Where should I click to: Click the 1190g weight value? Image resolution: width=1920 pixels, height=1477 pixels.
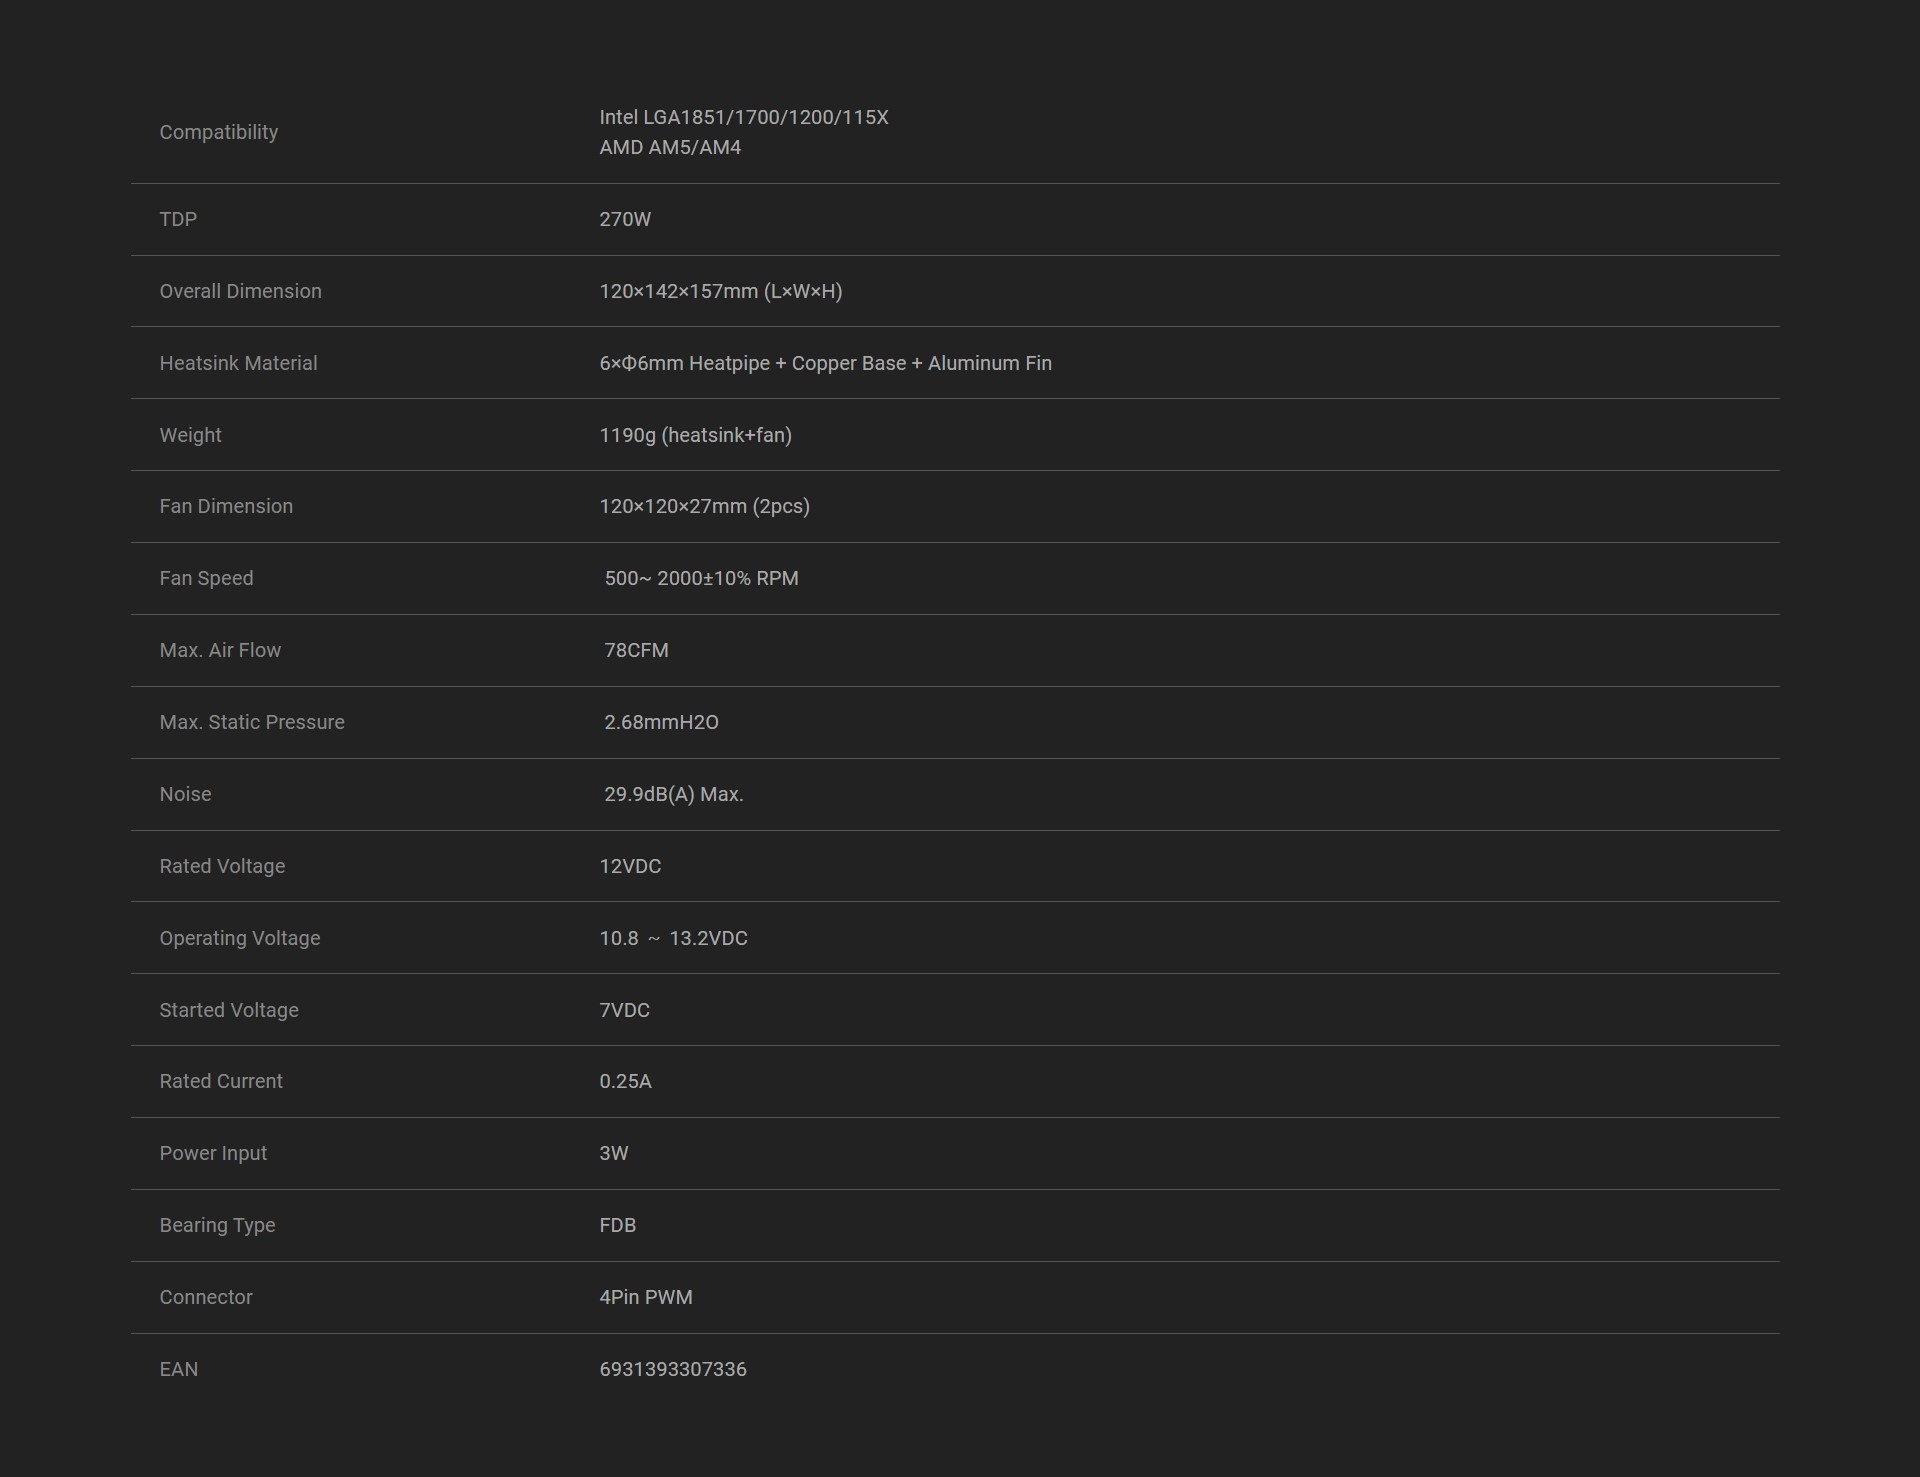coord(694,435)
